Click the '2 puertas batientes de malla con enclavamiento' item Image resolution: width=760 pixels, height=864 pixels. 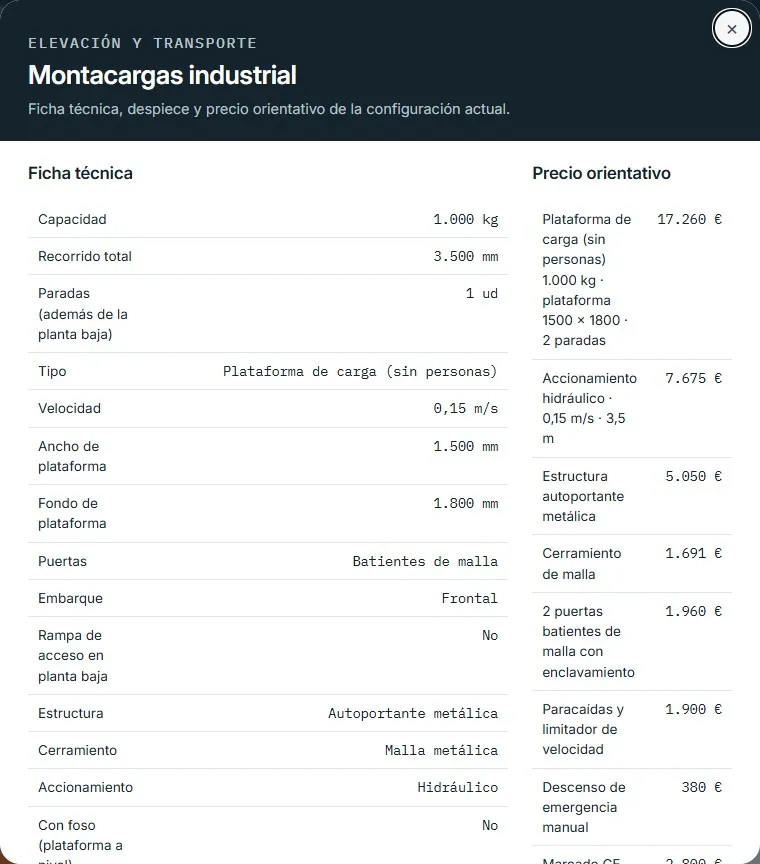pos(588,642)
